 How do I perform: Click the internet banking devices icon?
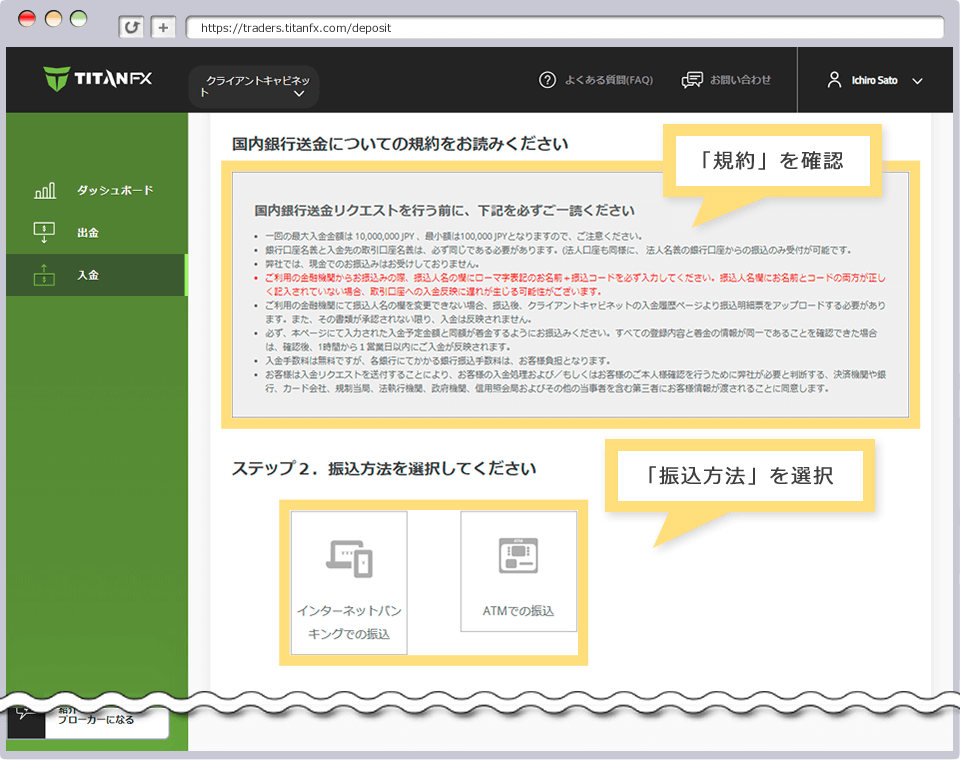point(349,558)
